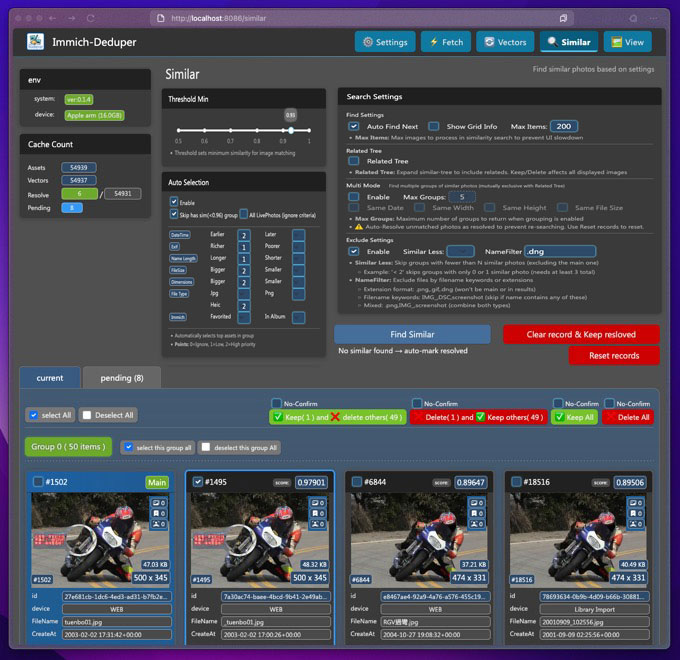Open the Longer points dropdown

244,258
